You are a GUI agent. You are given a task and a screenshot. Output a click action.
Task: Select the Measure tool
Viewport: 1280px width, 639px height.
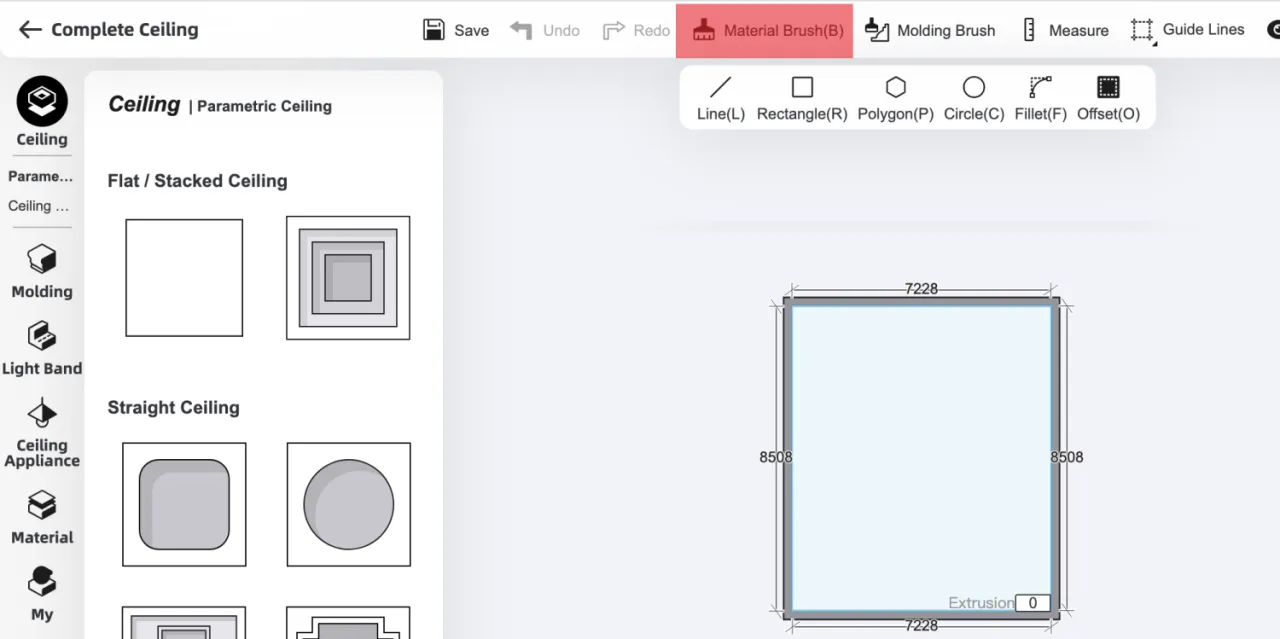1064,30
